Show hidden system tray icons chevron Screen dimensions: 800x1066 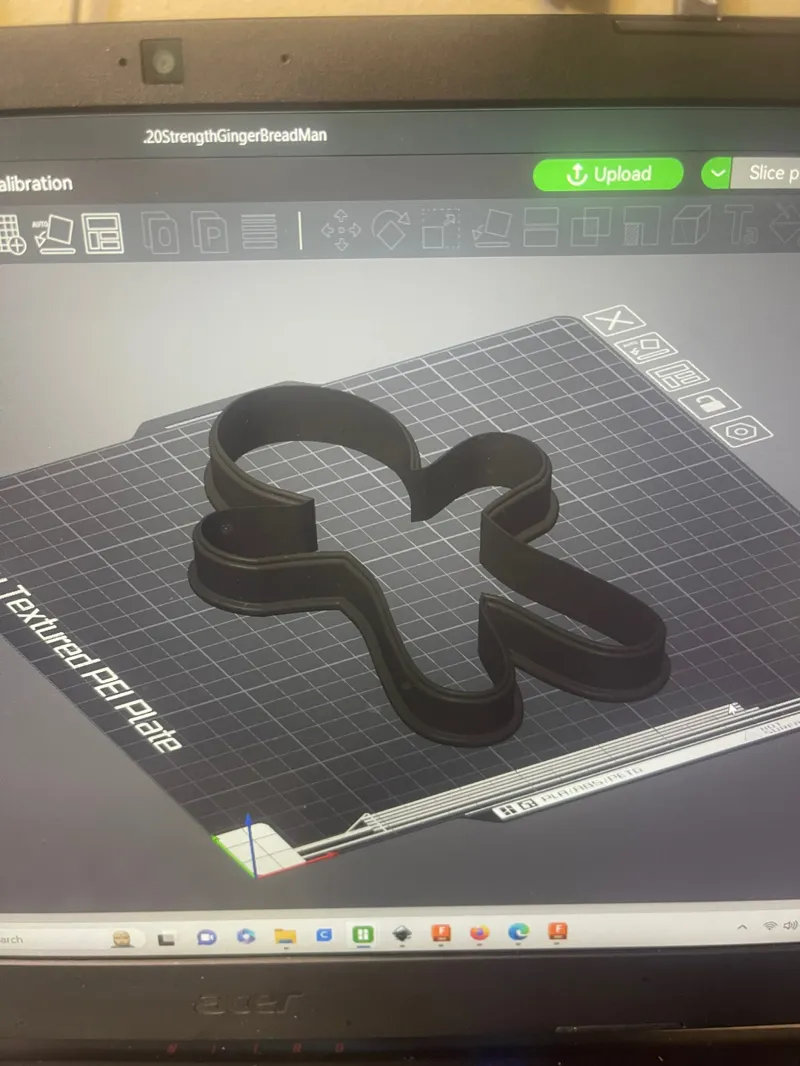pyautogui.click(x=742, y=927)
